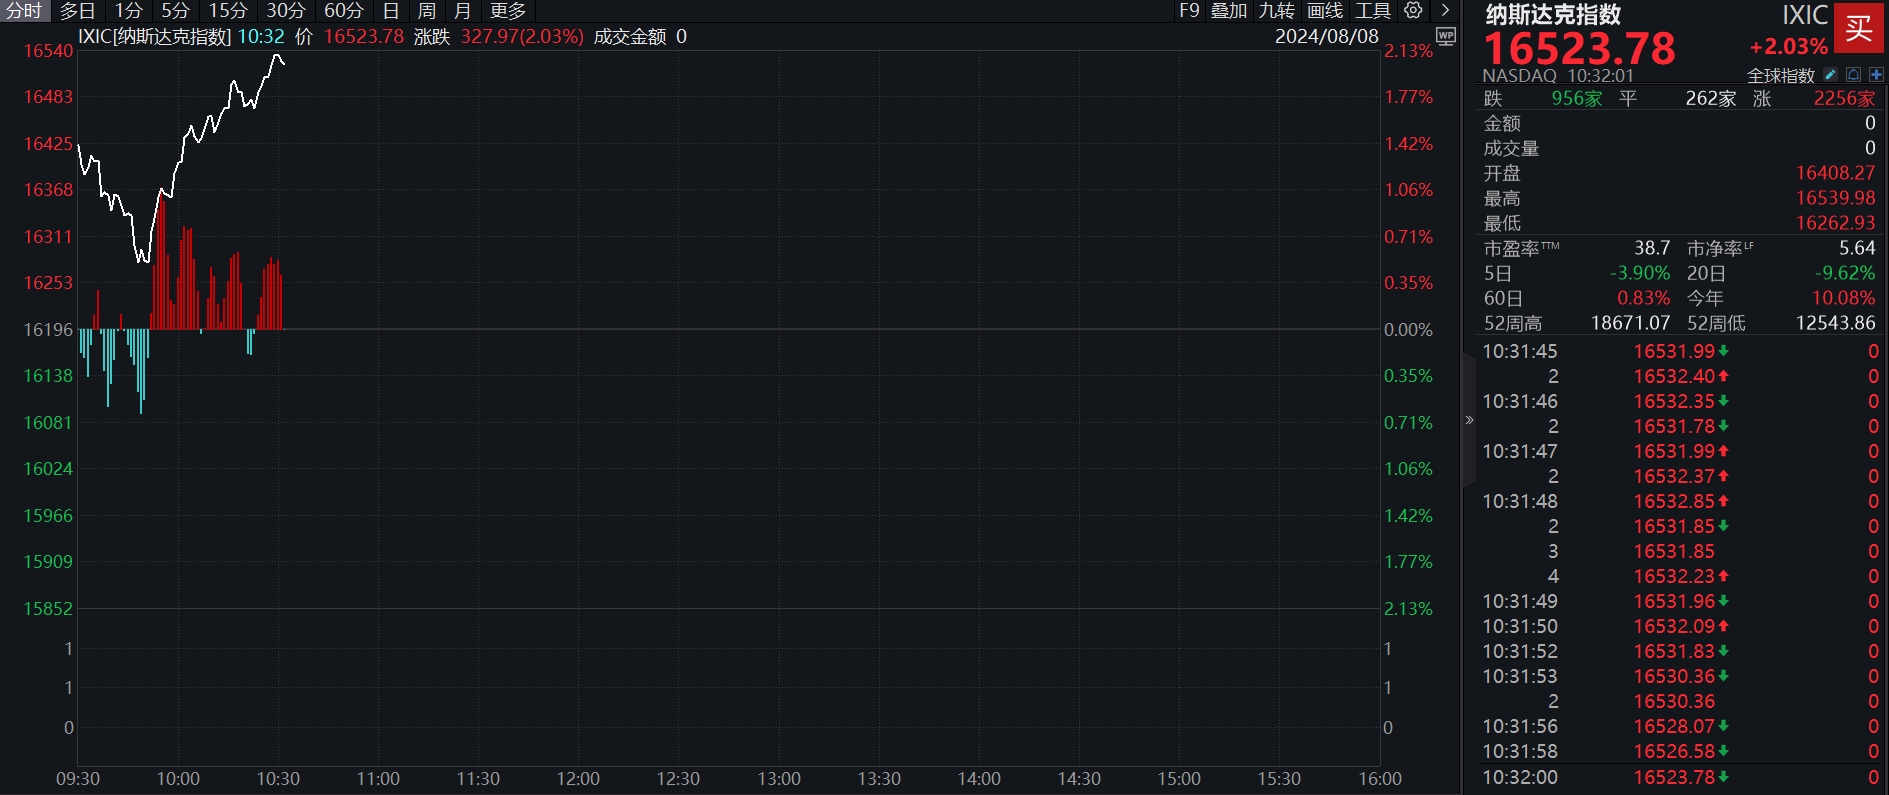Select the 分时 intraday tab
This screenshot has width=1889, height=795.
pos(24,11)
